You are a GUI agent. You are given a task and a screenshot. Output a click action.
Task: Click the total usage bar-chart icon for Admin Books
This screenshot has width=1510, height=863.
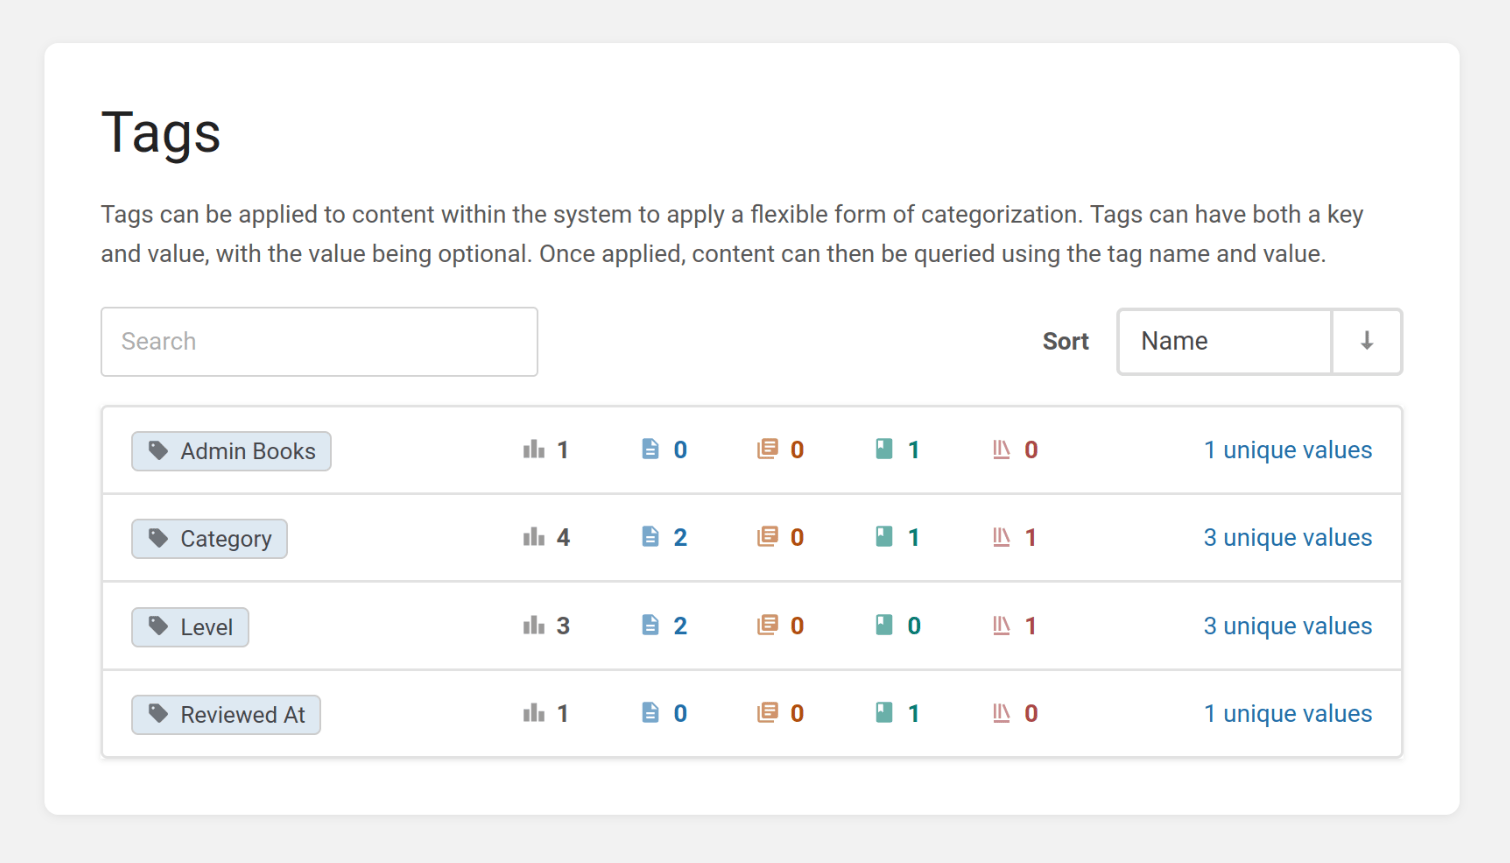pyautogui.click(x=534, y=450)
